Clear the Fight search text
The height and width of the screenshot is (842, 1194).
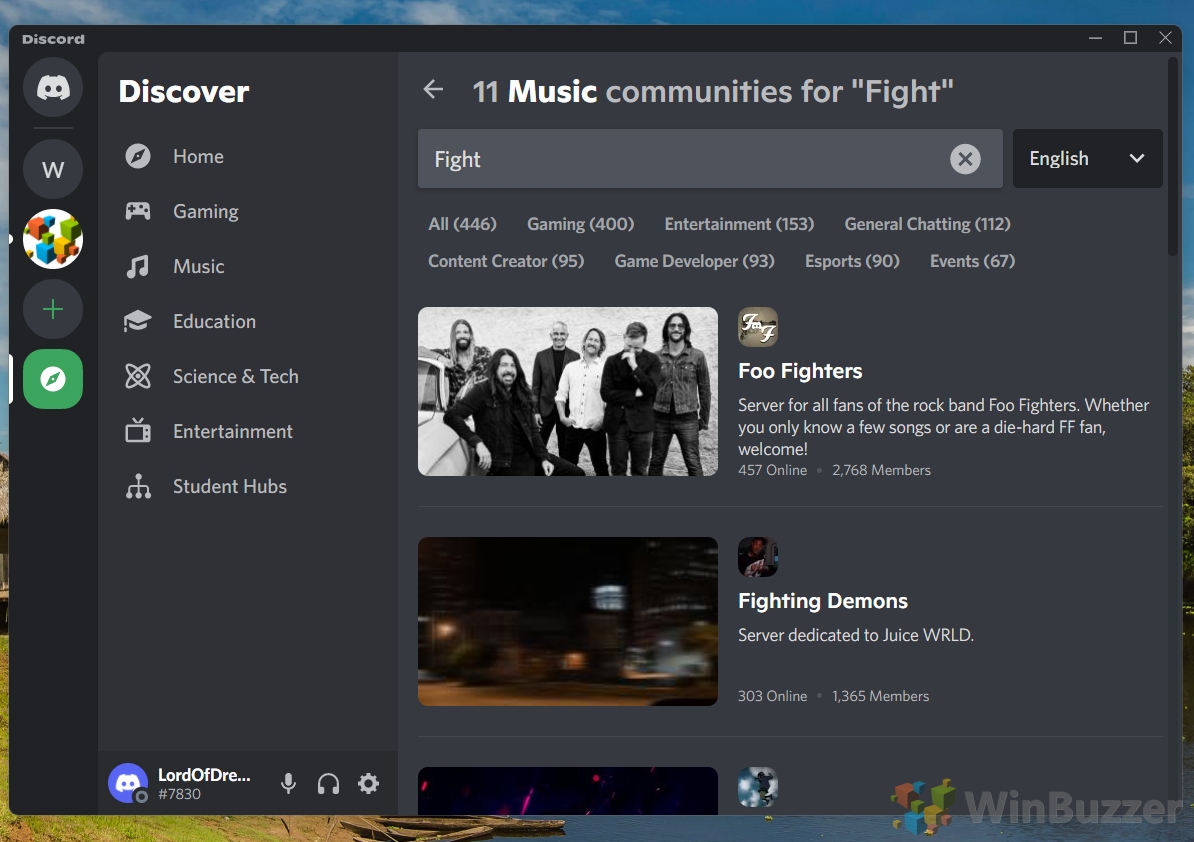coord(965,159)
